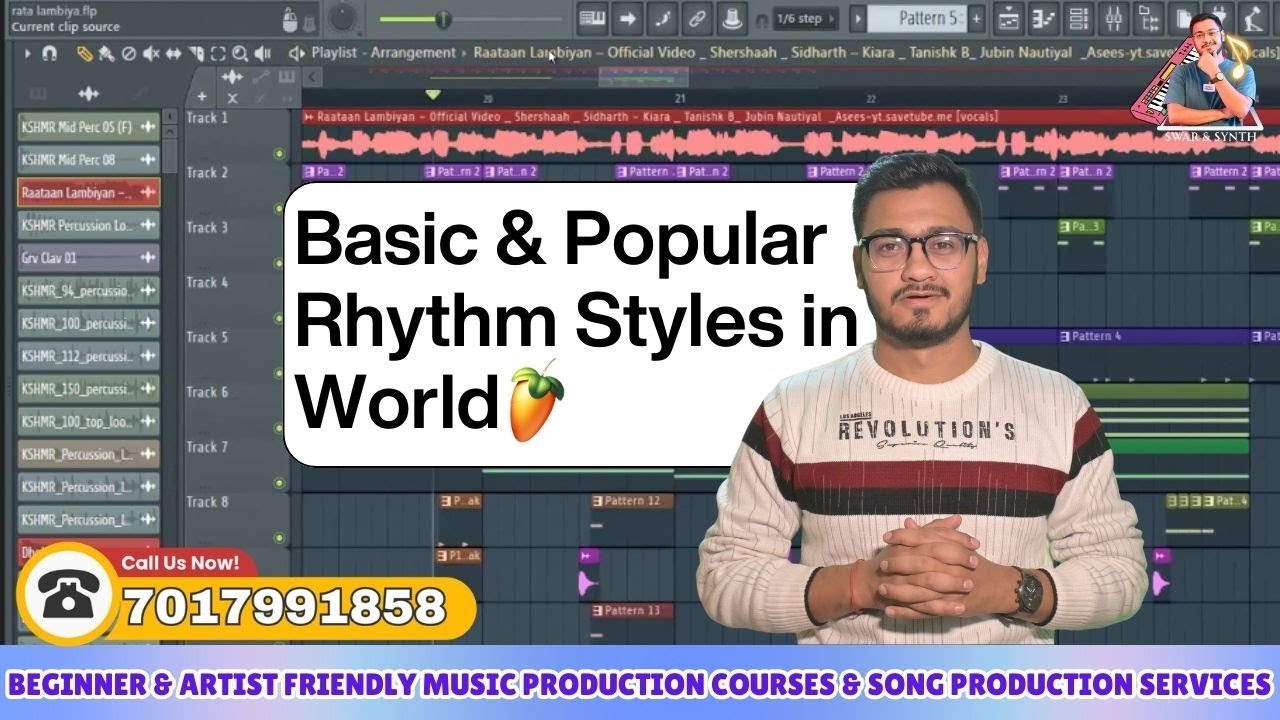Select KSHMR_112_percussi.. in picker
This screenshot has height=720, width=1280.
click(88, 356)
